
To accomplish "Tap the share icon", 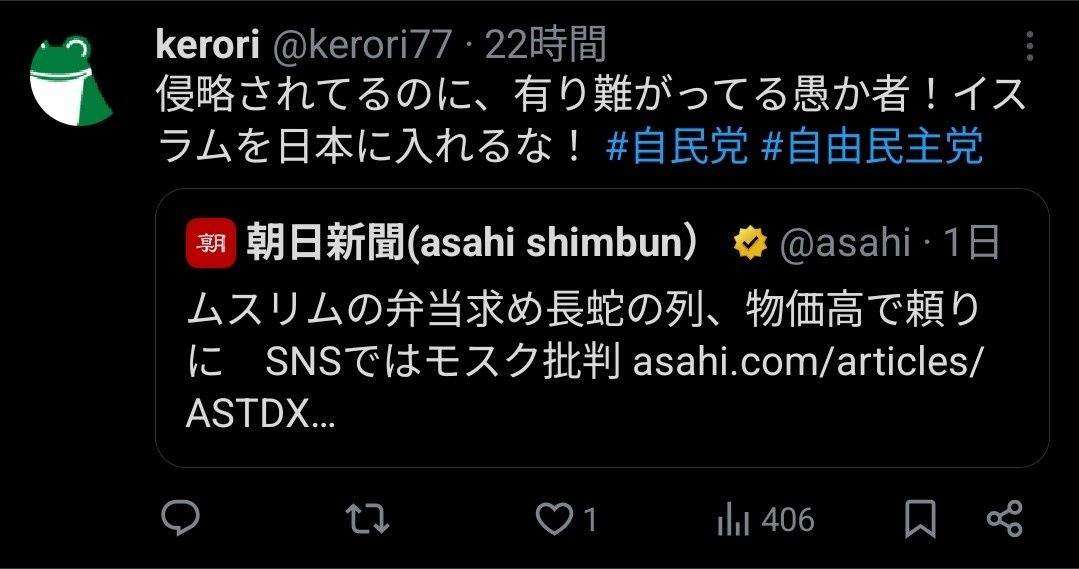I will tap(1005, 519).
